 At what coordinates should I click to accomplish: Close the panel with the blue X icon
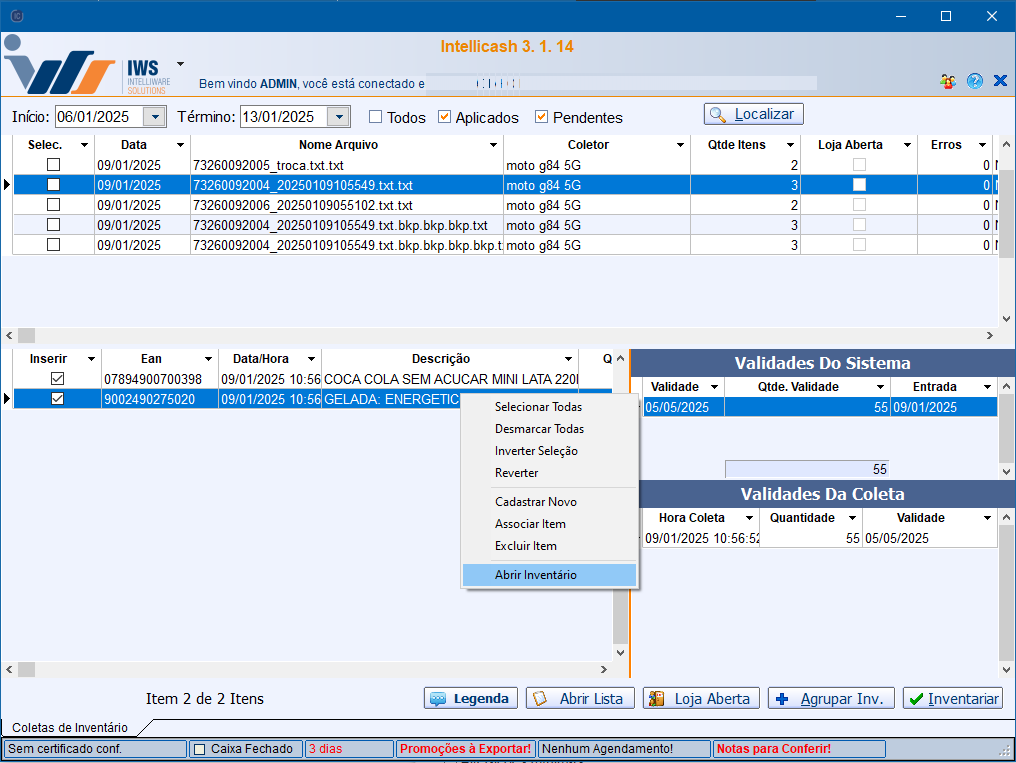(999, 81)
